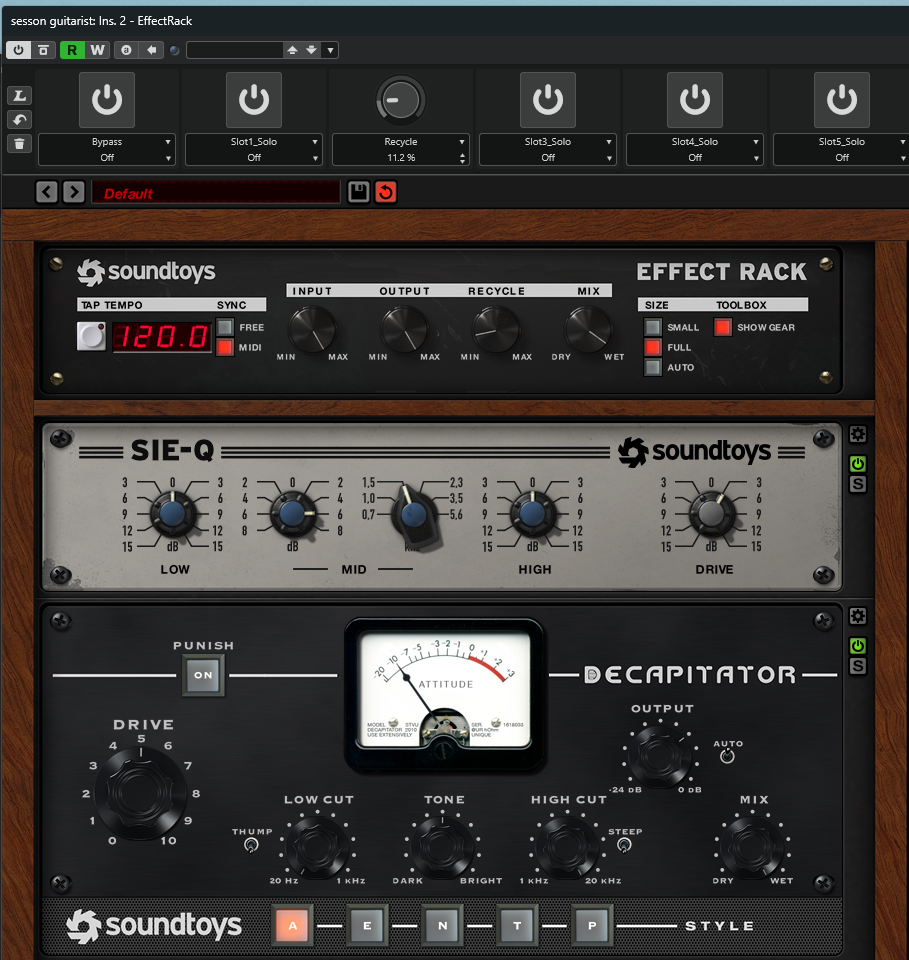
Task: Open preset management dropdown triangle
Action: (x=331, y=50)
